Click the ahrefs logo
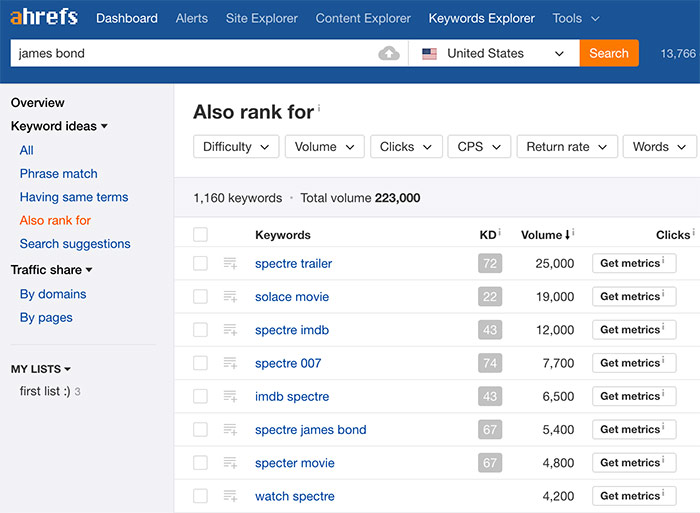Image resolution: width=700 pixels, height=513 pixels. pos(44,18)
